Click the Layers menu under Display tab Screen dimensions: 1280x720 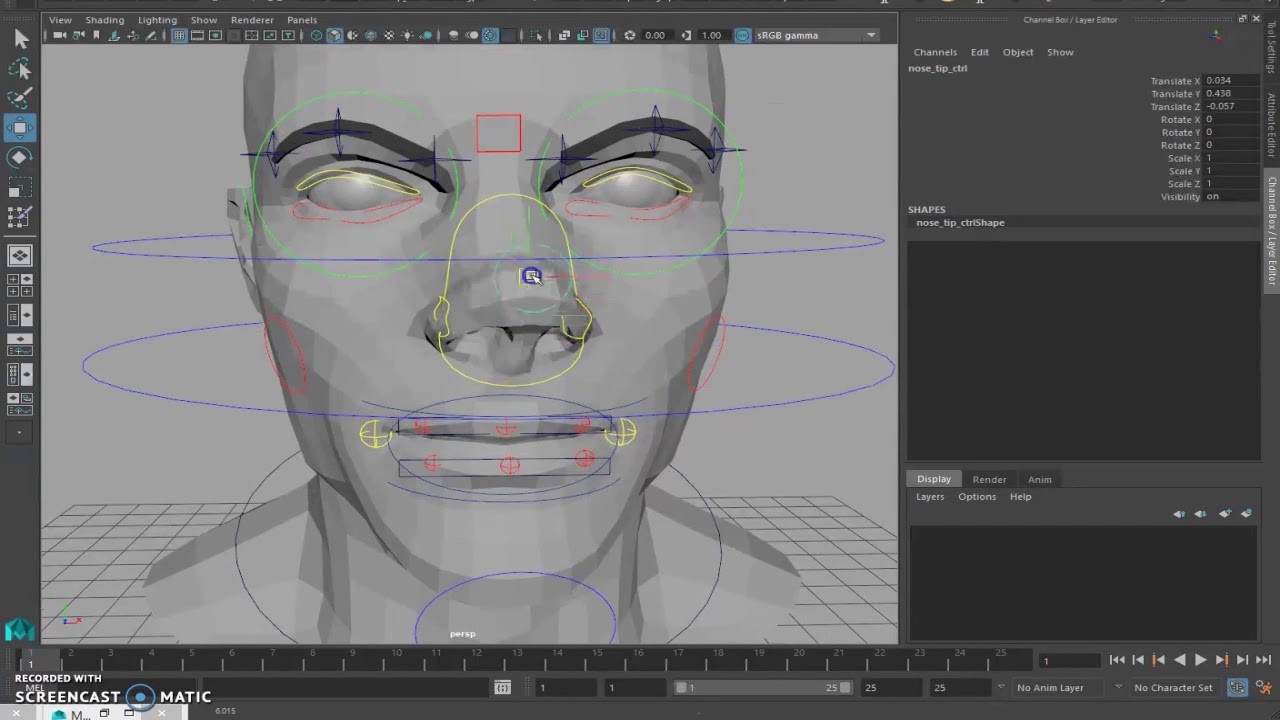pos(929,496)
